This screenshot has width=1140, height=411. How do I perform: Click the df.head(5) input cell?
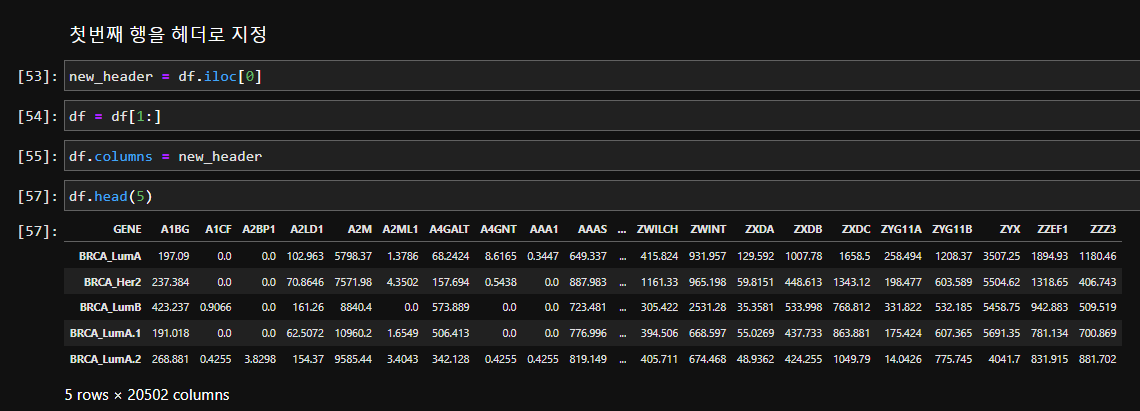pyautogui.click(x=602, y=196)
